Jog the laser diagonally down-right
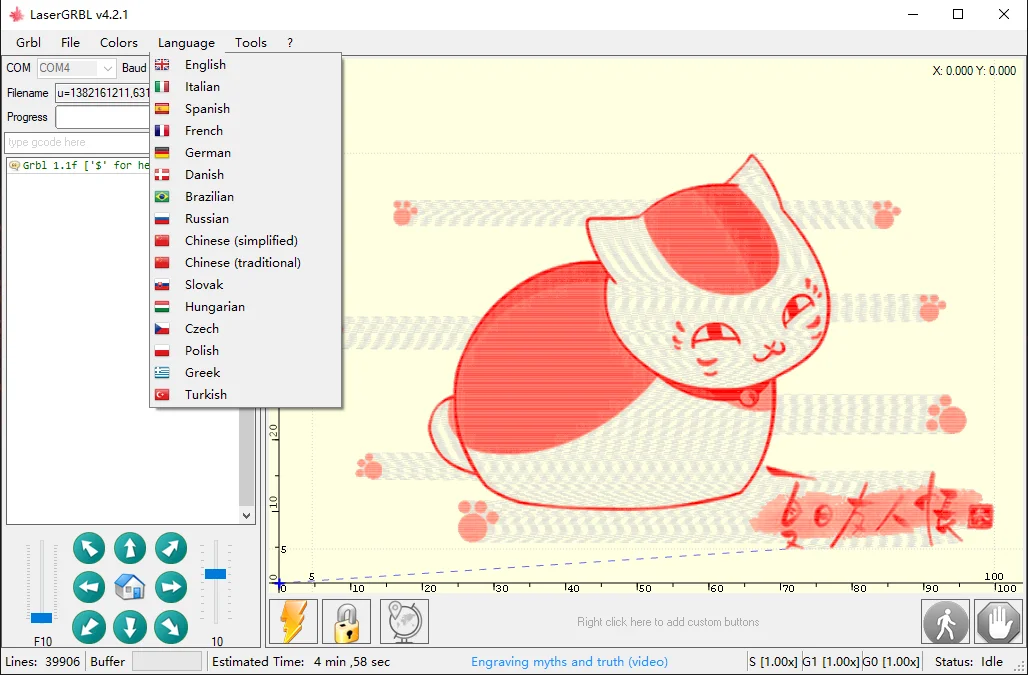1028x675 pixels. [x=171, y=627]
